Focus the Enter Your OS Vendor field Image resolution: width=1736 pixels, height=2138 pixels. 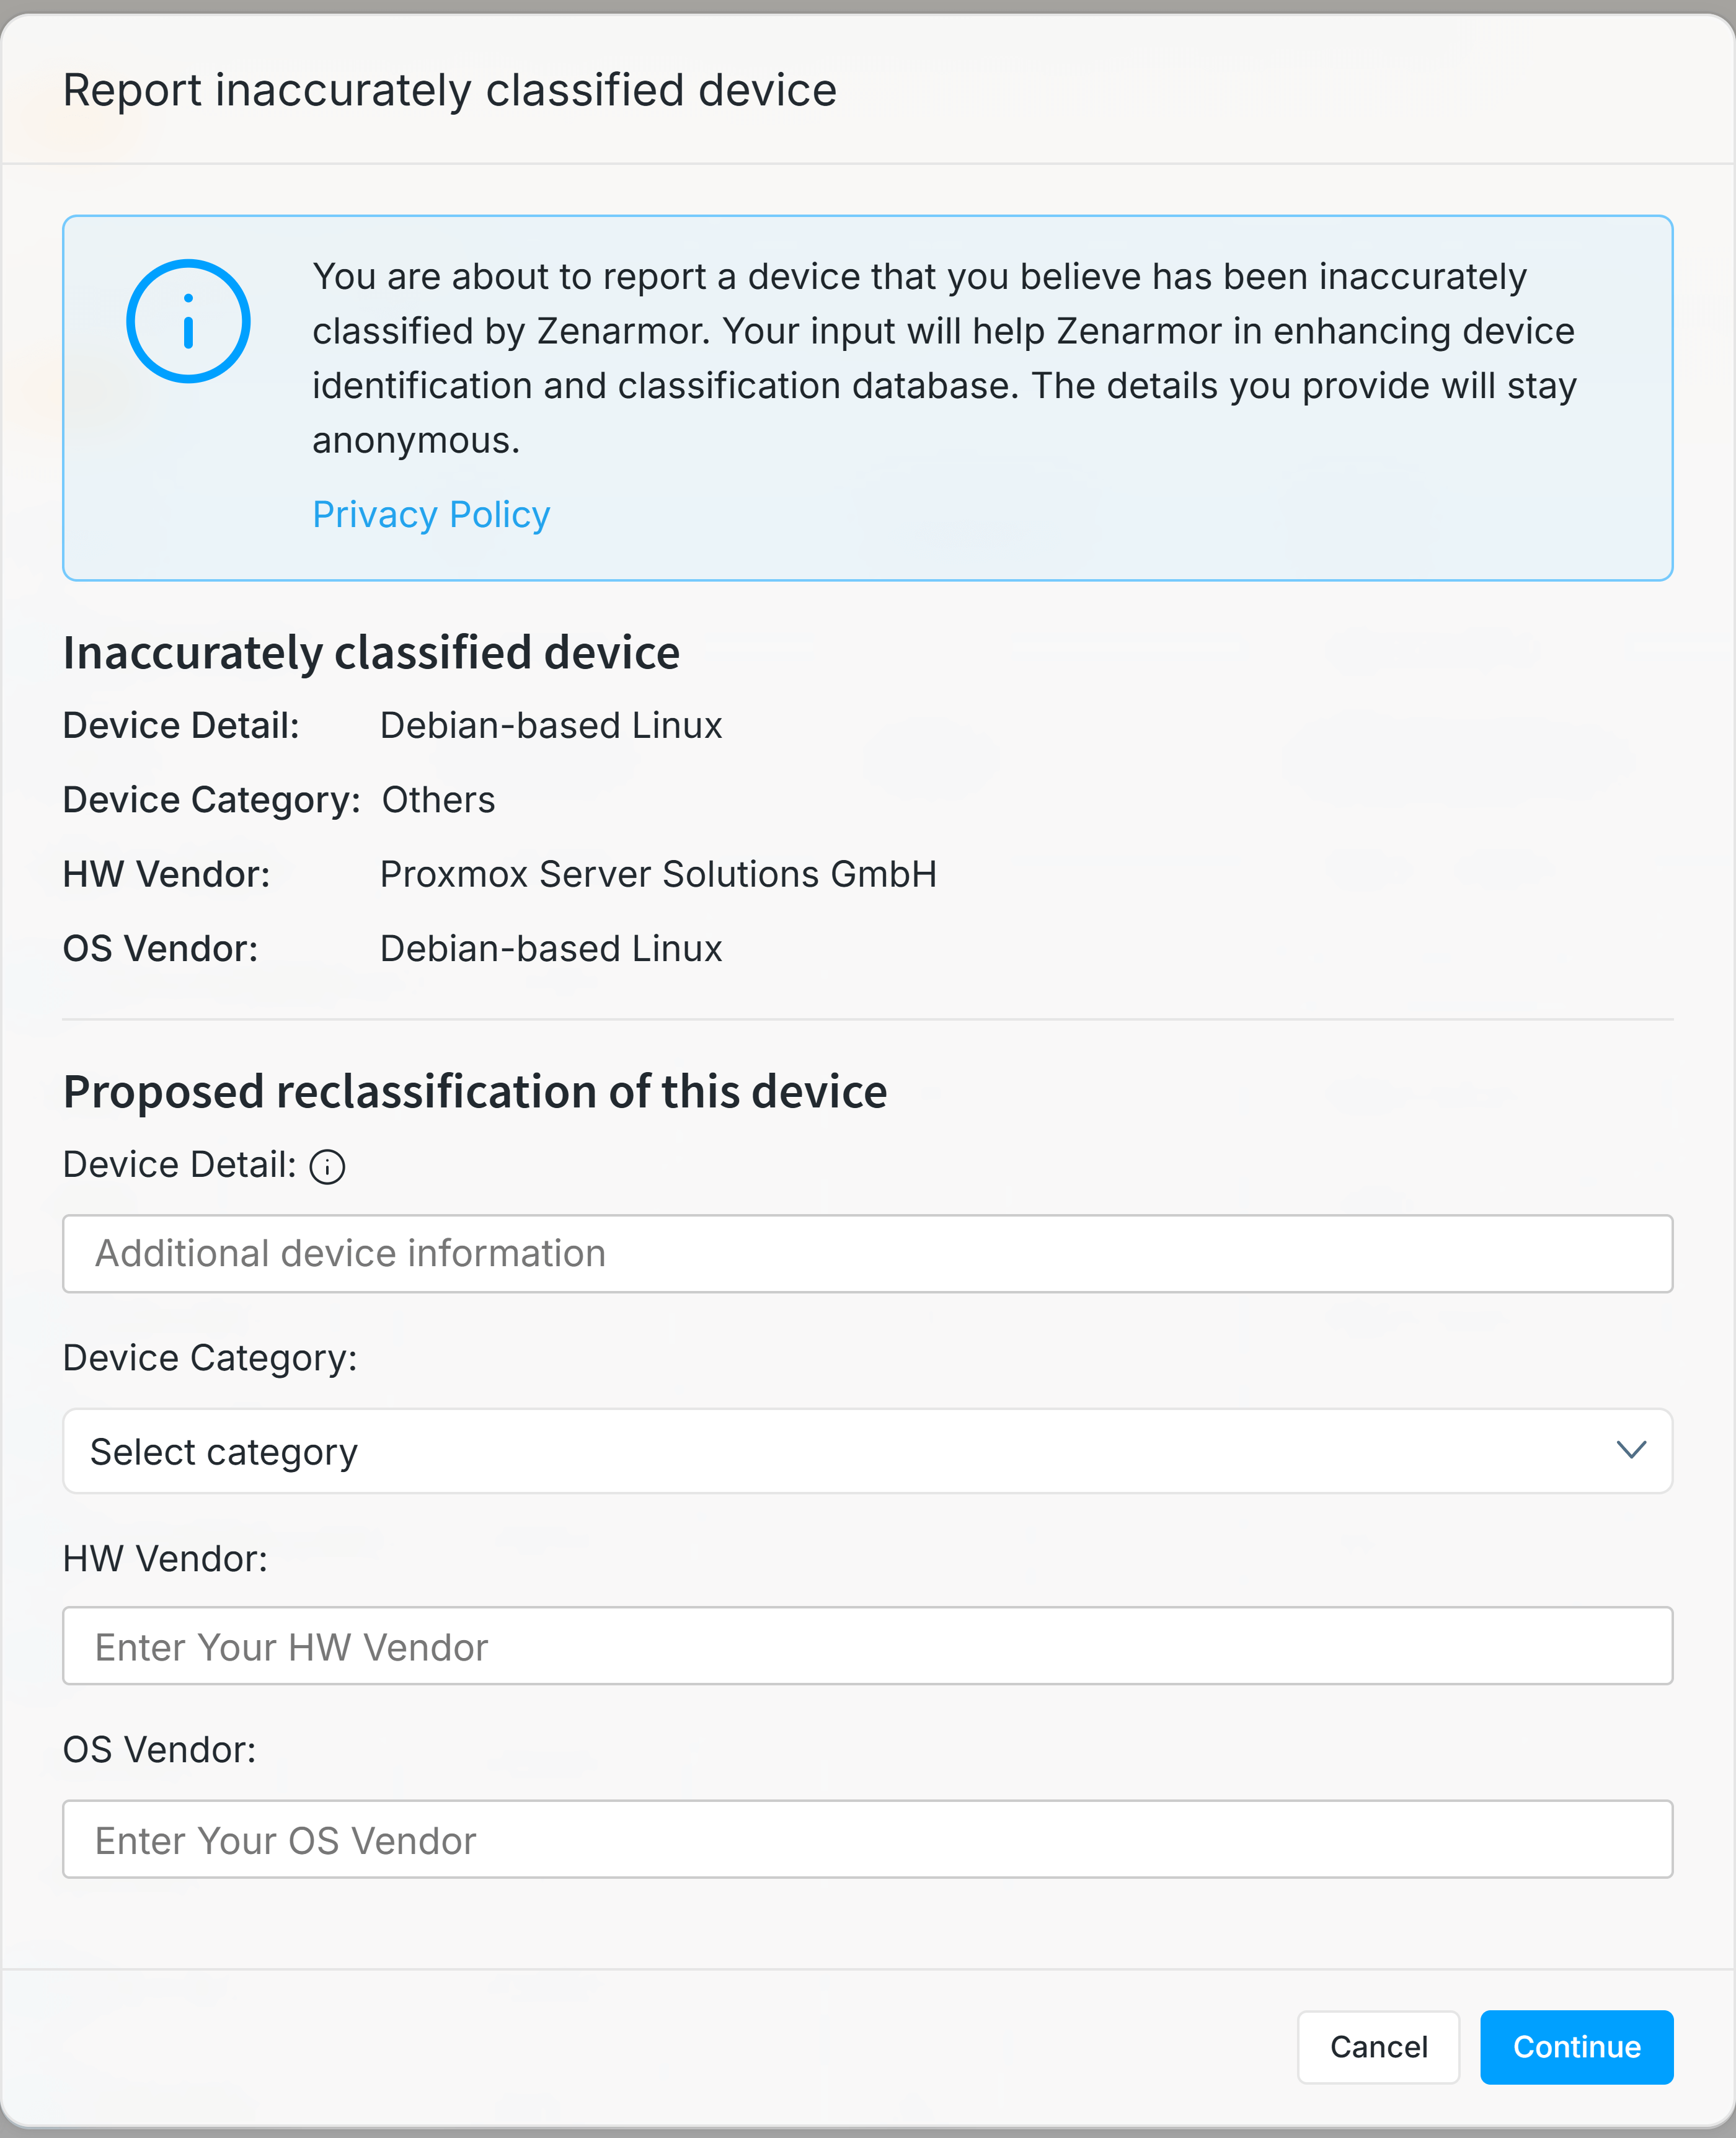coord(867,1839)
